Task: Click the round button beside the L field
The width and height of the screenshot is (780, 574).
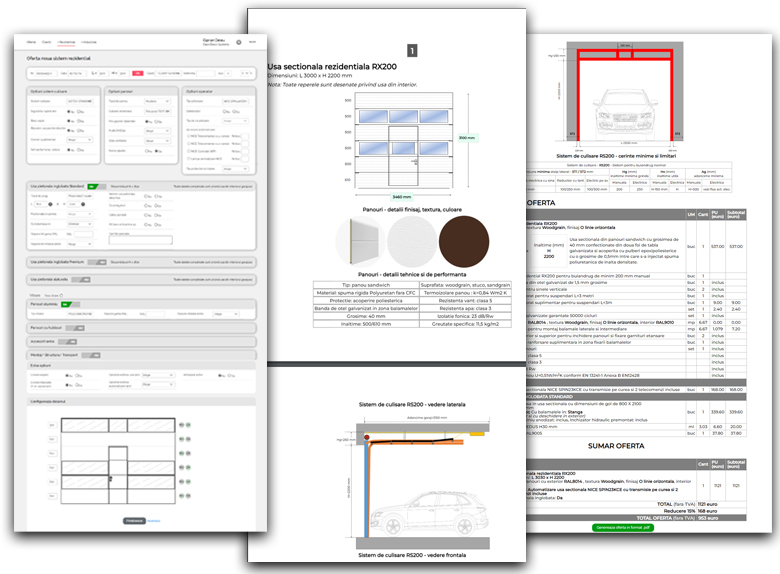Action: pos(50,204)
